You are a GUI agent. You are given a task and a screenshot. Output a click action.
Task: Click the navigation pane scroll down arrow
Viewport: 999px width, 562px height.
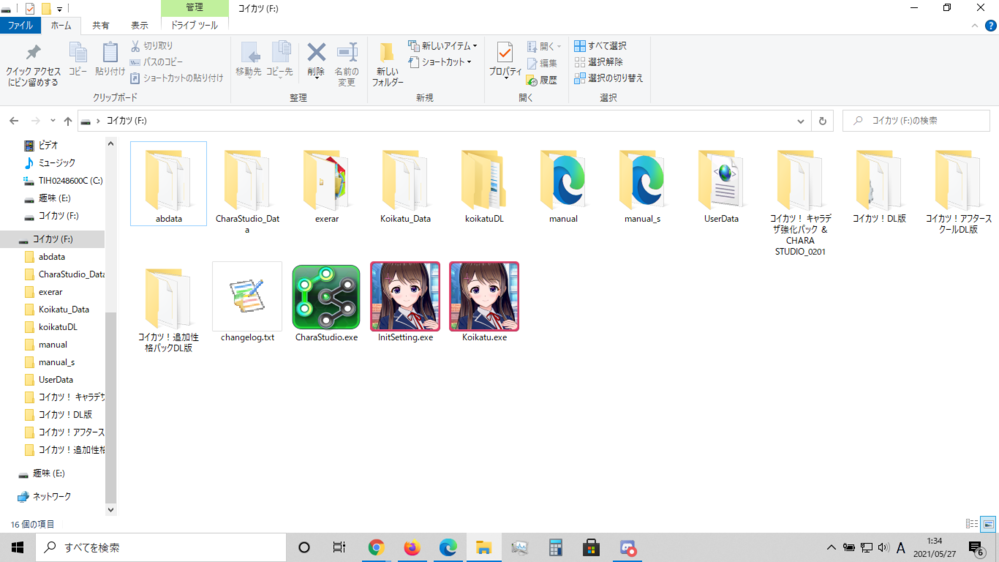[111, 510]
